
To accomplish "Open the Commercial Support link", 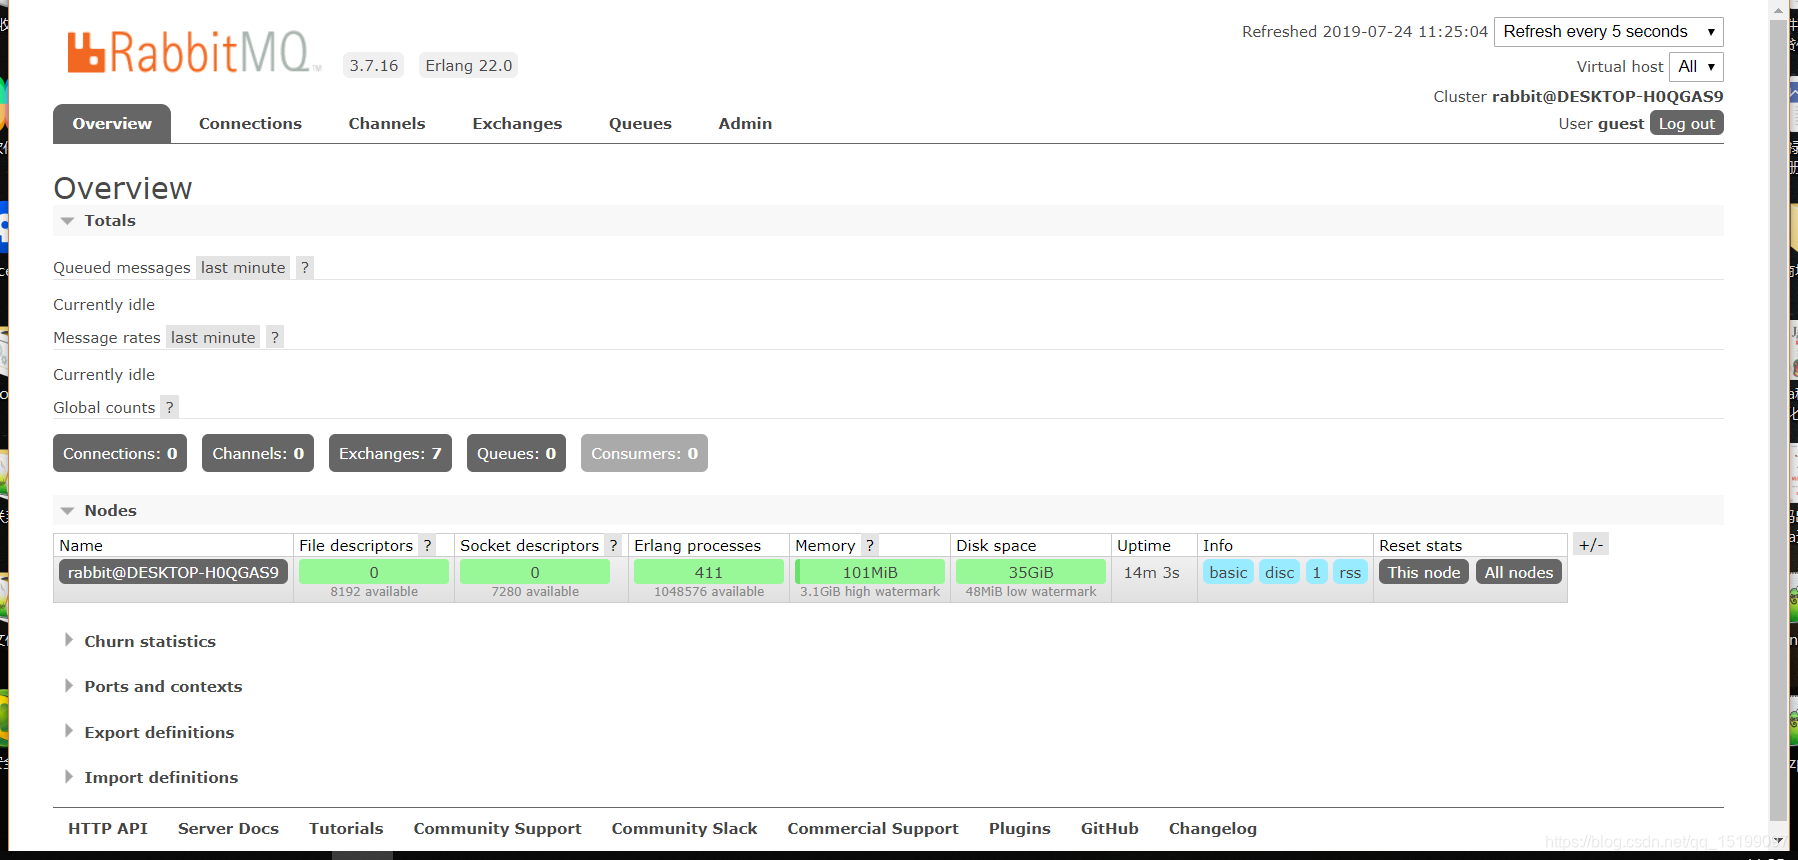I will click(873, 828).
